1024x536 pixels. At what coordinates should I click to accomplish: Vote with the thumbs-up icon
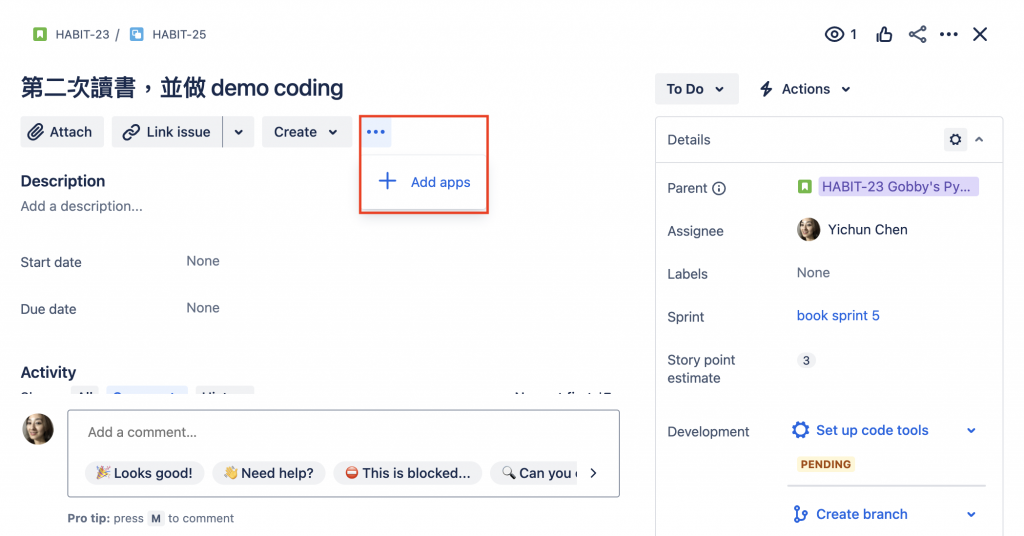click(884, 34)
